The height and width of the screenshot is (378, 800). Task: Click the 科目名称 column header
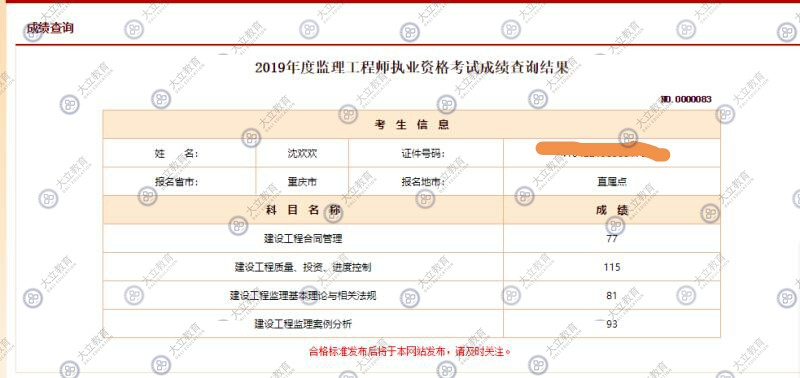303,210
